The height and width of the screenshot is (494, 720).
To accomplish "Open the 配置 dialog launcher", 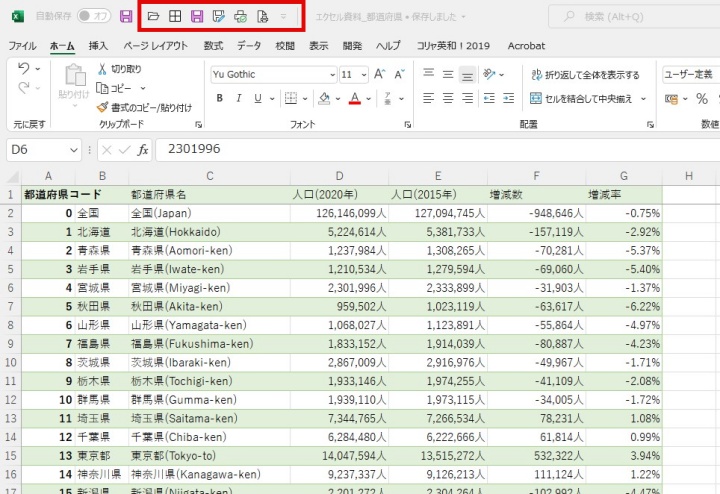I will coord(650,124).
